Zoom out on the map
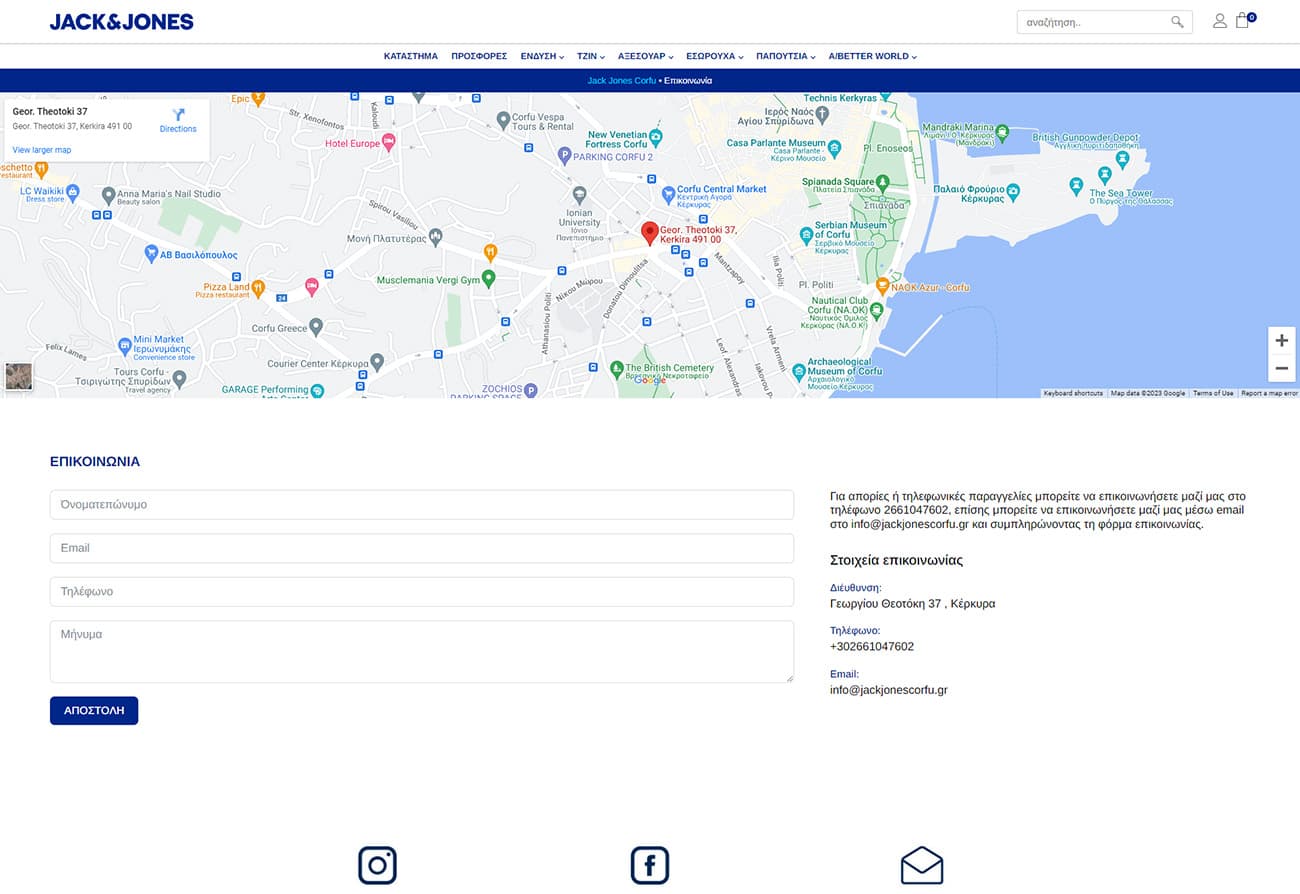 point(1281,368)
